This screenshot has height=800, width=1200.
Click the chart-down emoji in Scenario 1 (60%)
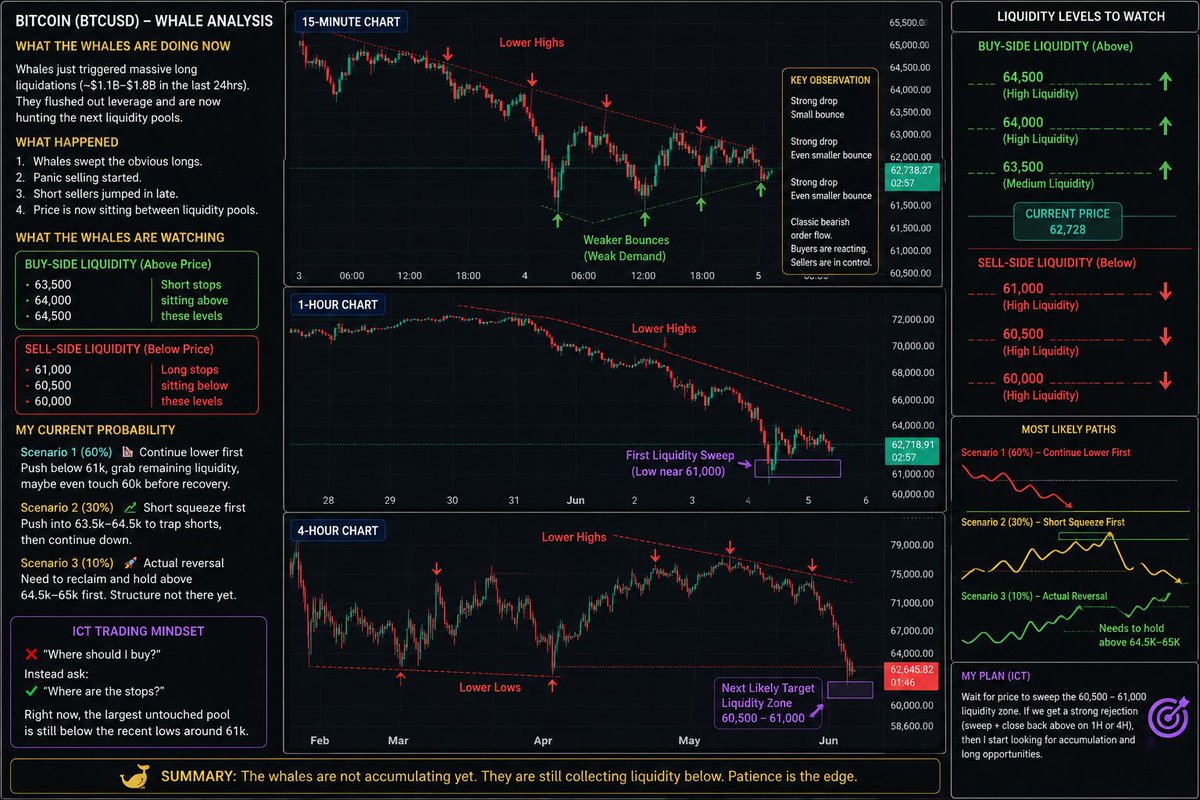coord(127,452)
